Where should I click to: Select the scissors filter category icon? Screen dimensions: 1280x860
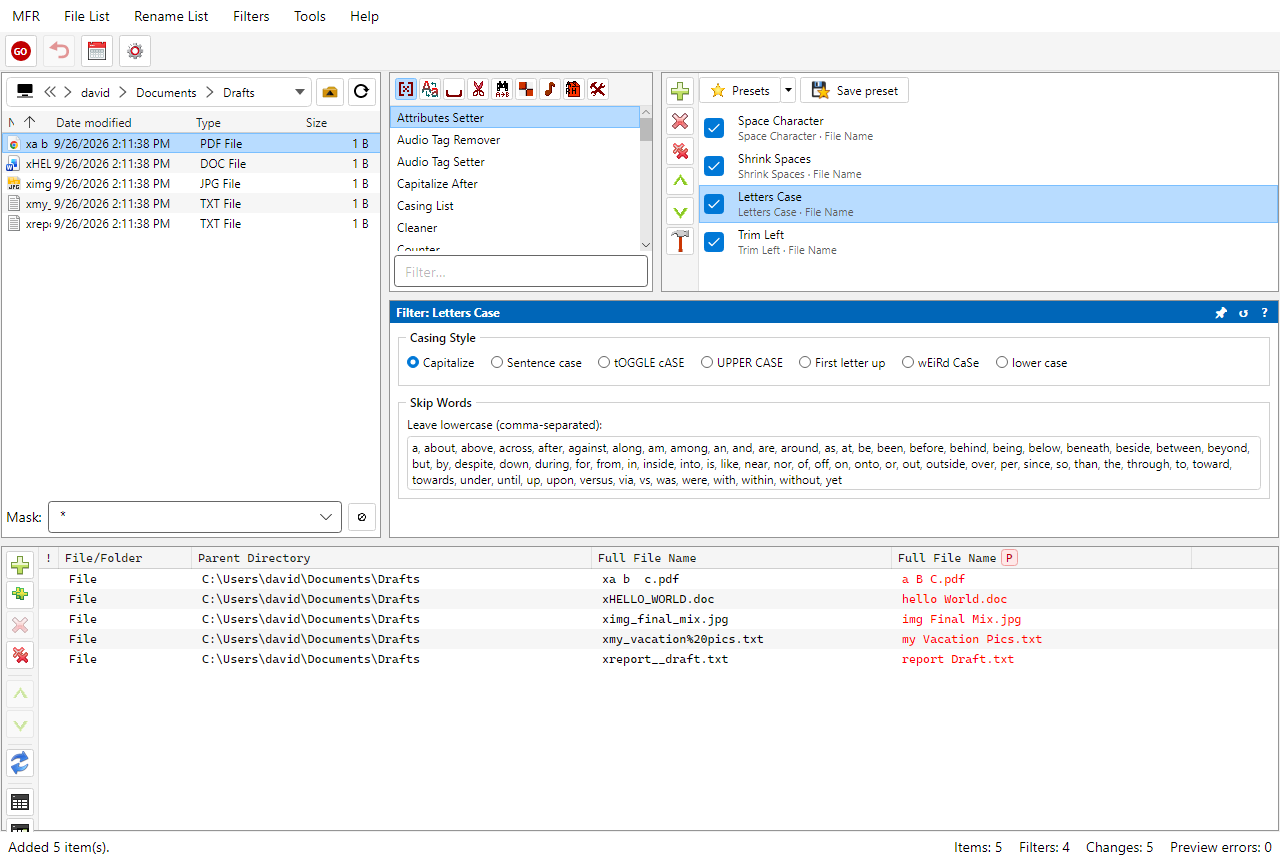tap(478, 89)
